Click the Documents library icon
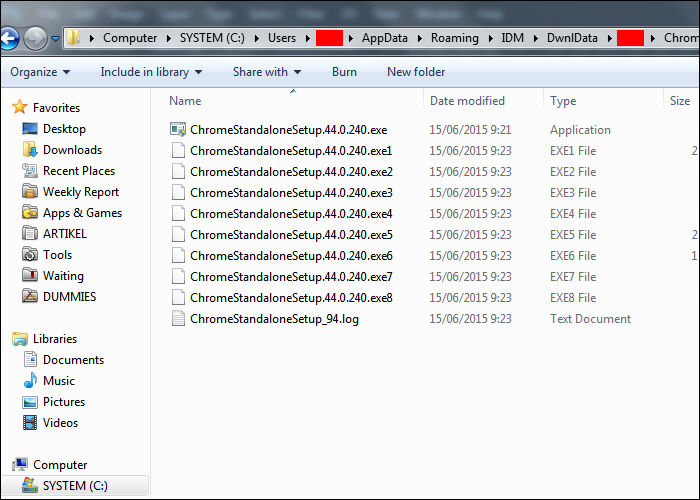The width and height of the screenshot is (700, 500). tap(30, 360)
